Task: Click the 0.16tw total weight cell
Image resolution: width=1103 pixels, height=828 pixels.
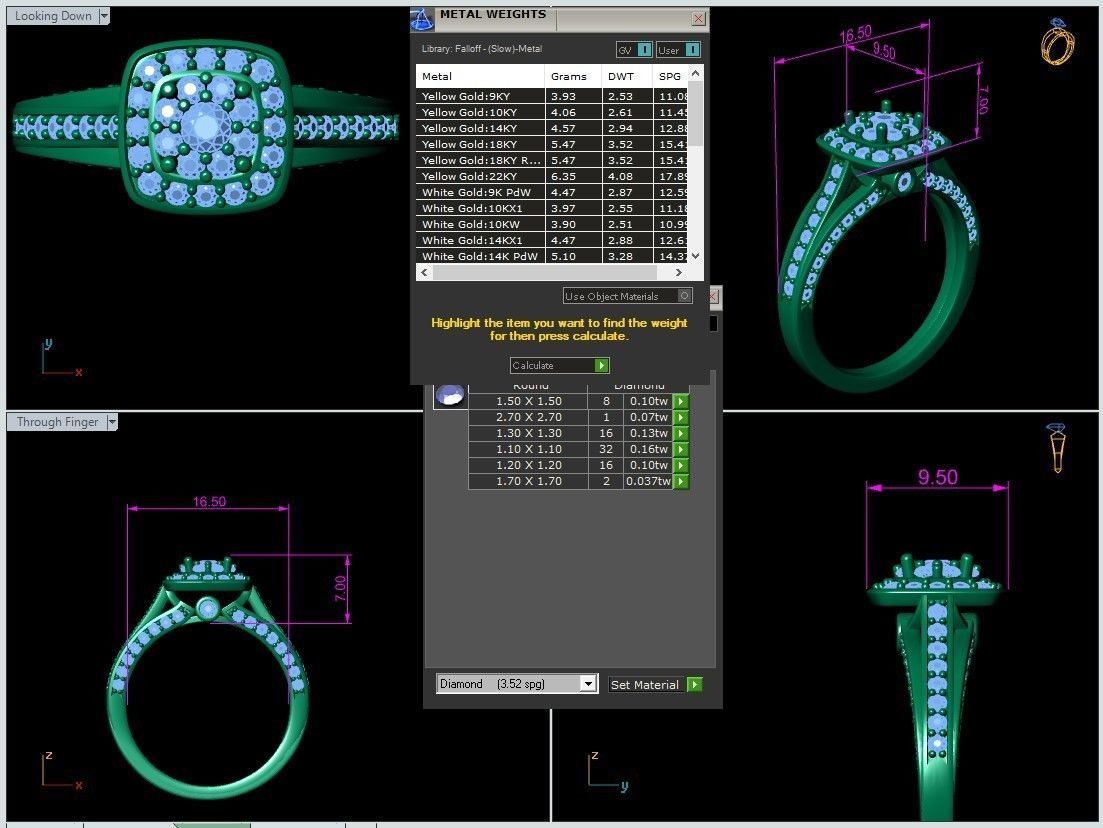Action: (x=648, y=450)
